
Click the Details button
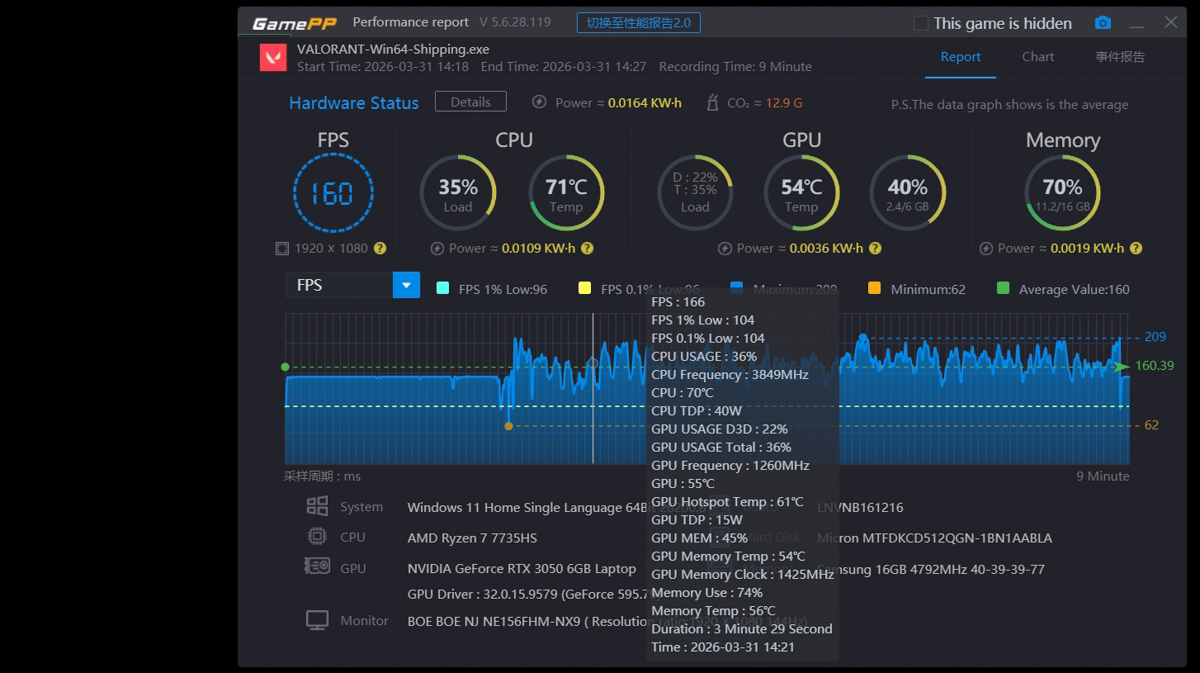pos(470,101)
